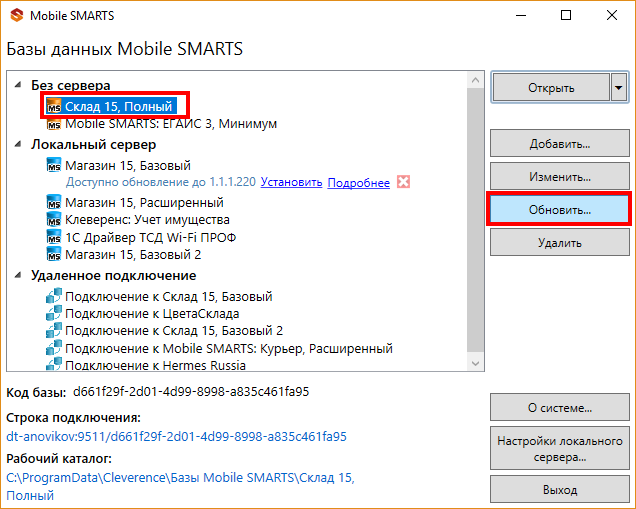Open the connection string link dt-anovikov:9511
The image size is (636, 509).
[176, 436]
